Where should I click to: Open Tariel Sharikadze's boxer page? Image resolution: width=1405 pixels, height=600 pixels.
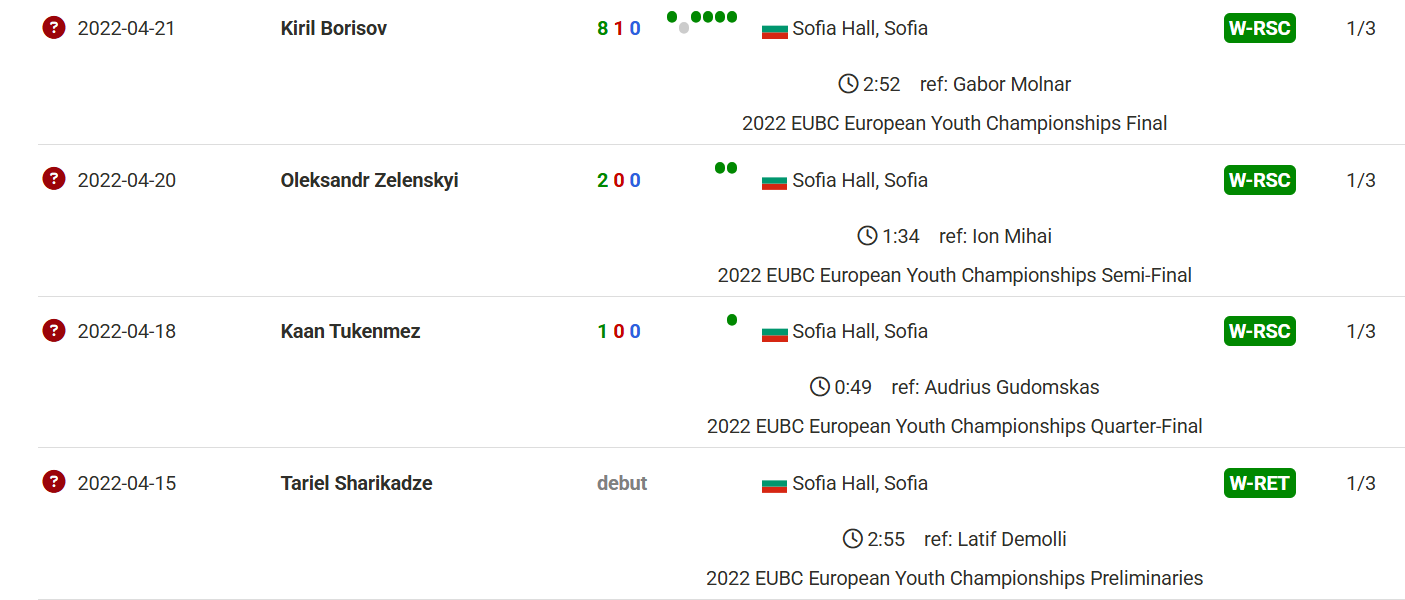(x=356, y=483)
